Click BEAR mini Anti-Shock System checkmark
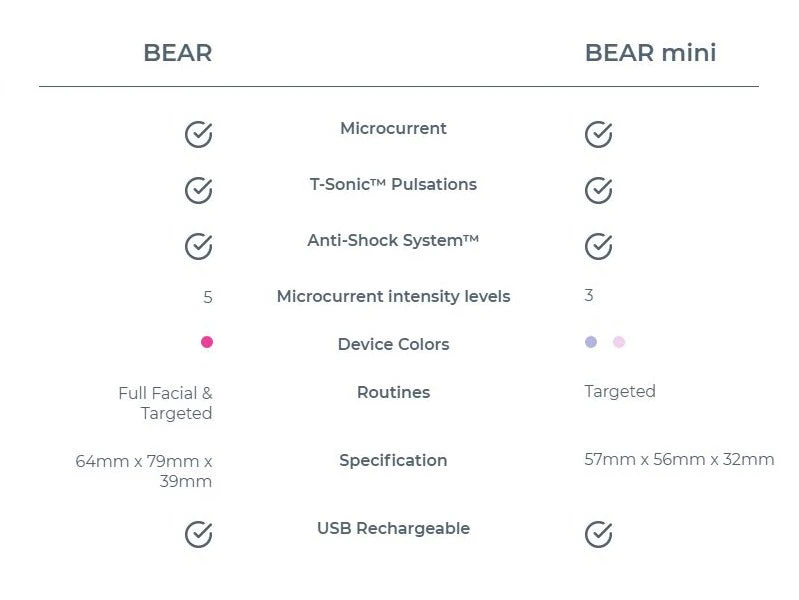Screen dimensions: 799x600 click(x=598, y=246)
